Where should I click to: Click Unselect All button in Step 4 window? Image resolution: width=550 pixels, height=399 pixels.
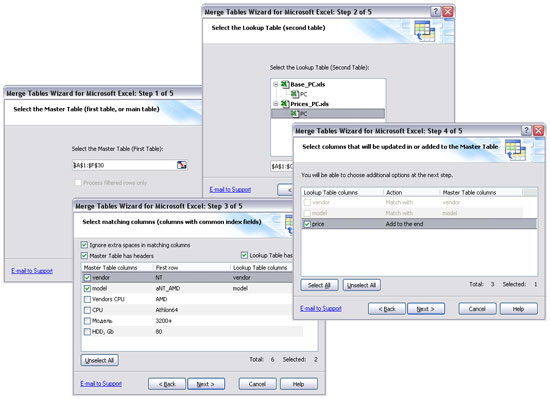click(x=361, y=285)
